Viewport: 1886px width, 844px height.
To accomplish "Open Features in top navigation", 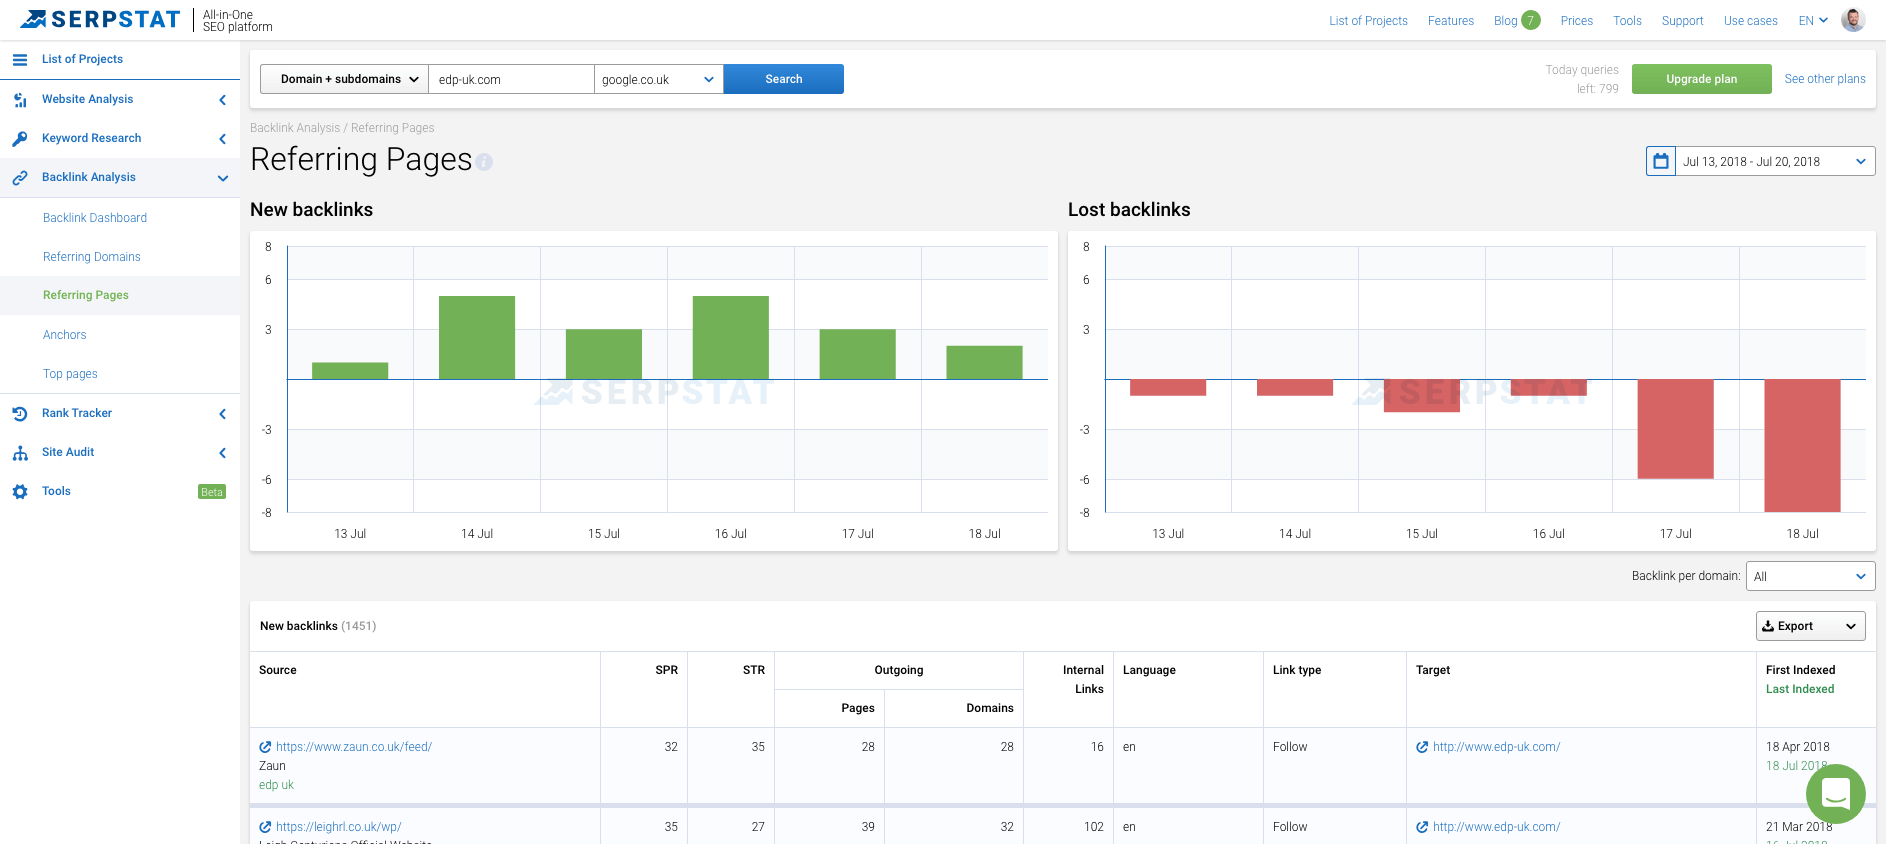I will click(1451, 20).
